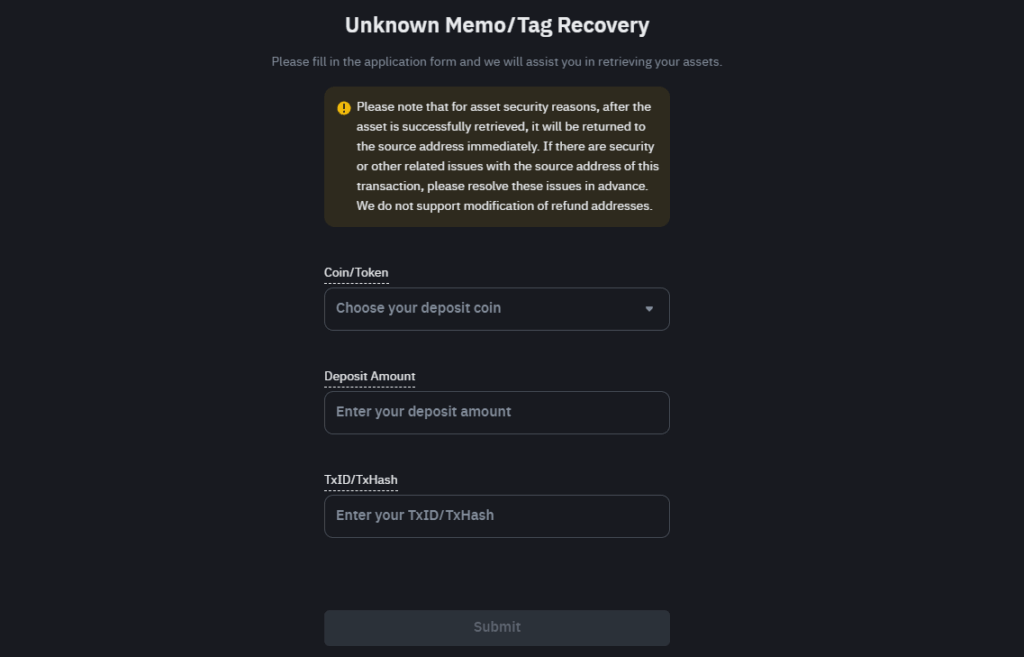The image size is (1024, 657).
Task: Open the Choose your deposit coin dropdown
Action: pos(497,309)
